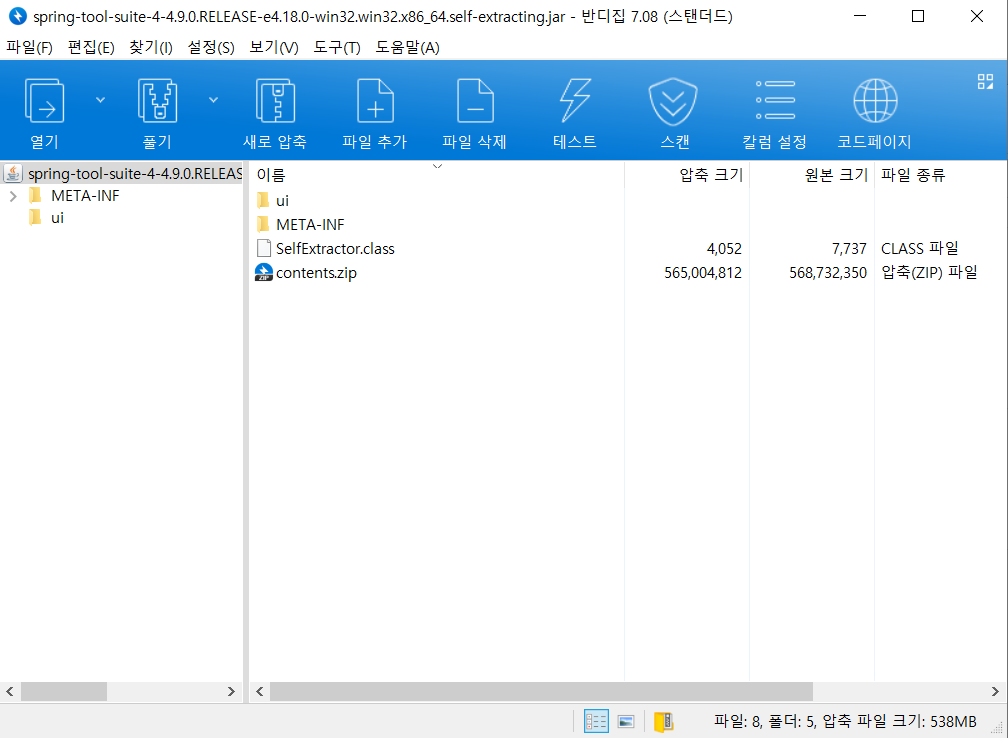
Task: Click the file list horizontal scrollbar thumb
Action: tap(541, 692)
